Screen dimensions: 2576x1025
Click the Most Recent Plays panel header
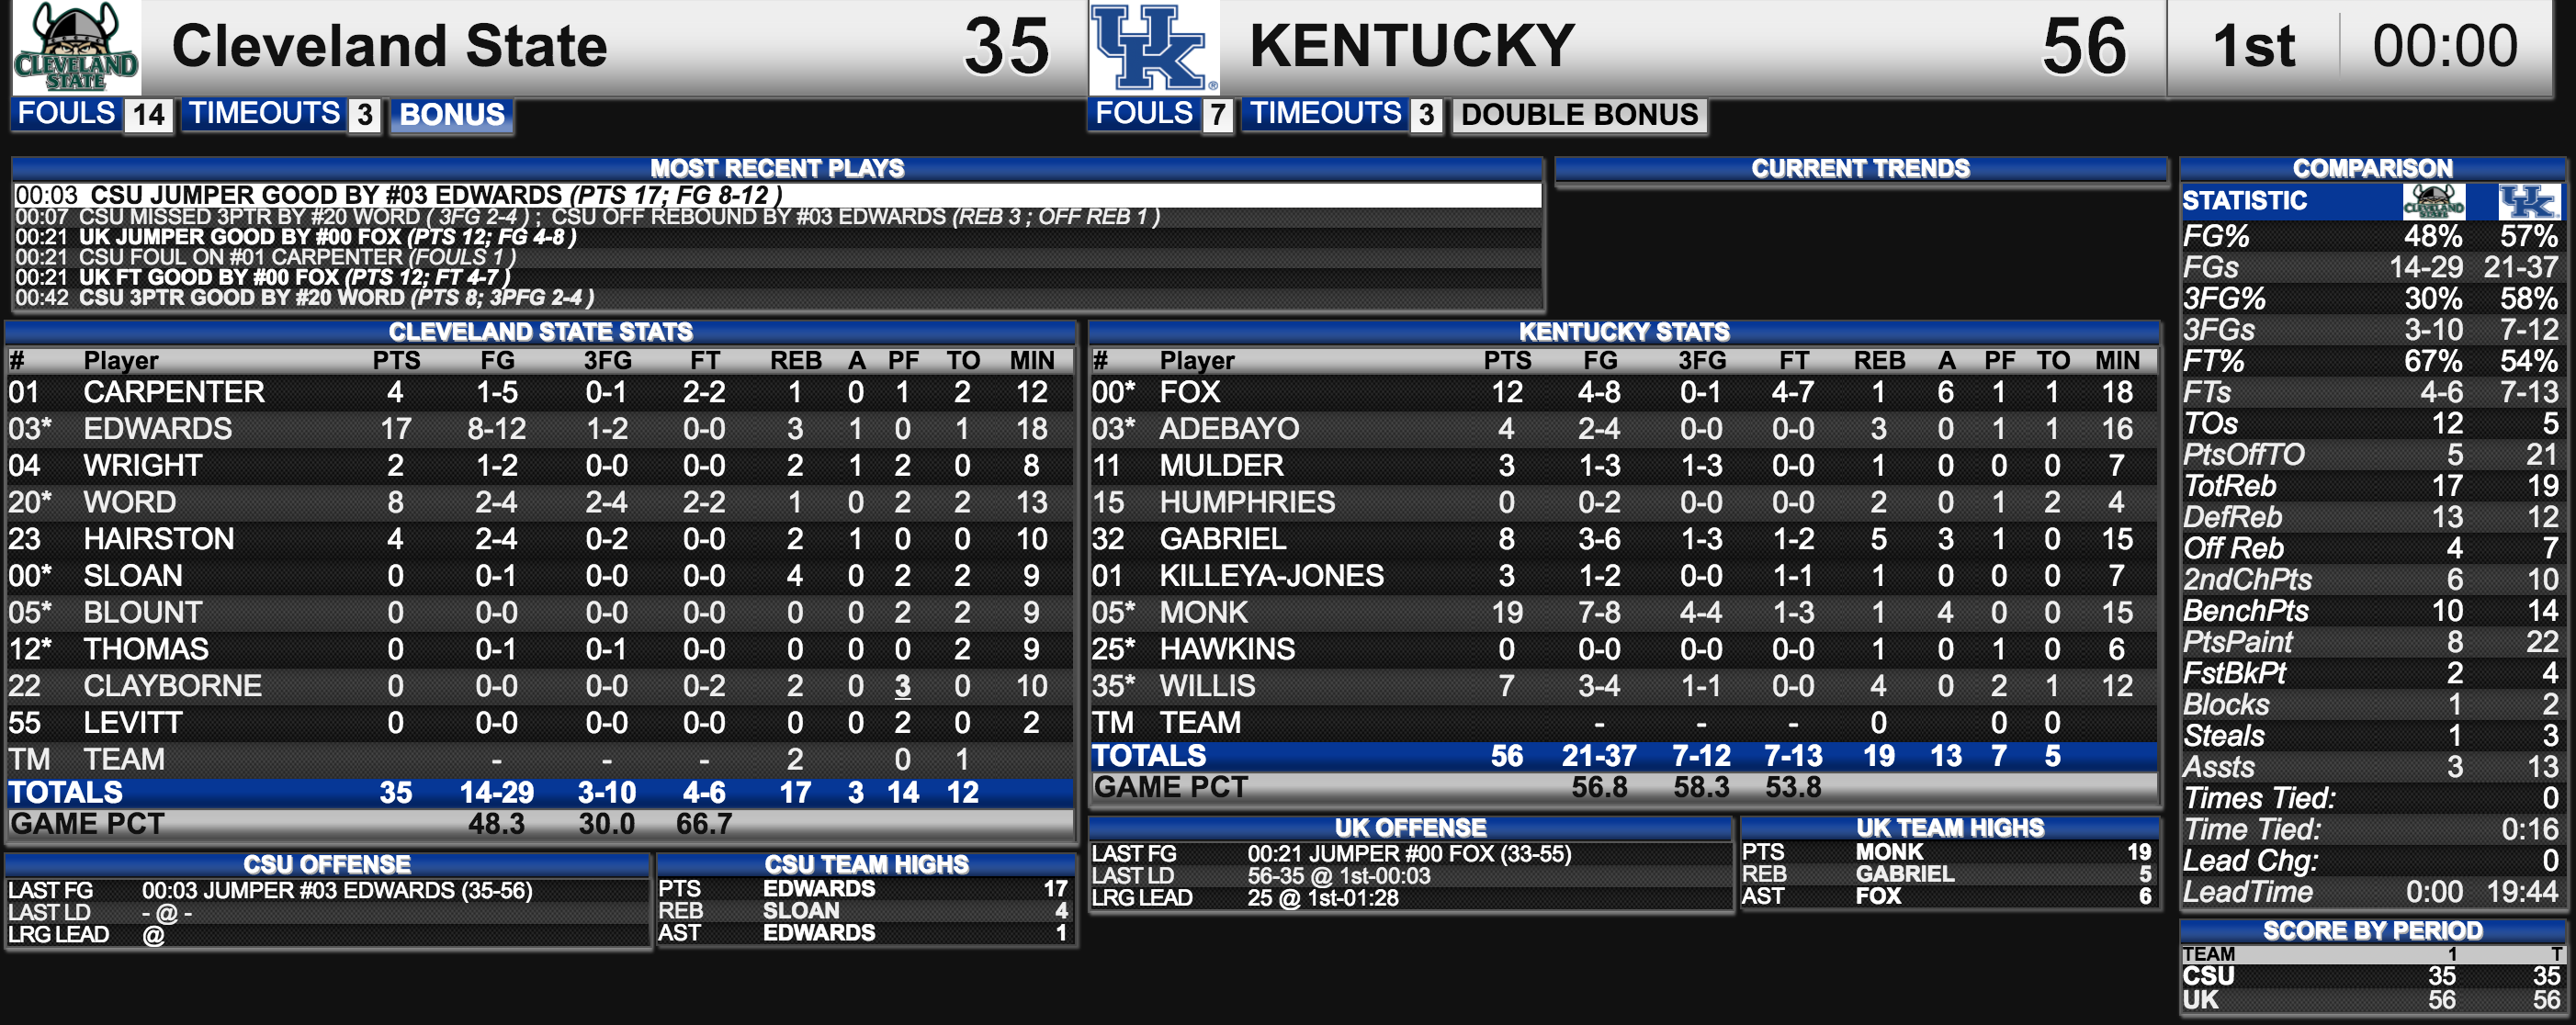777,168
